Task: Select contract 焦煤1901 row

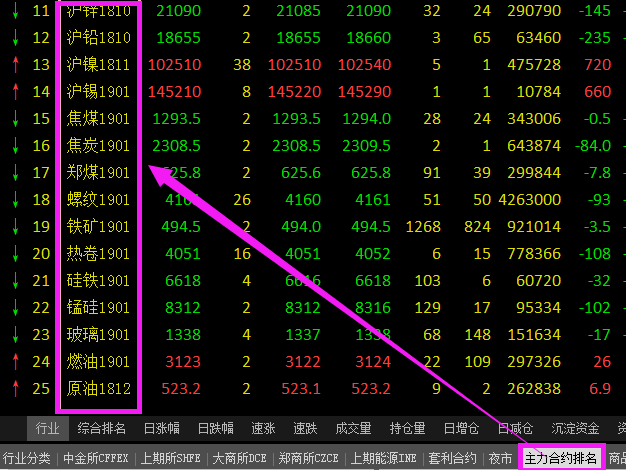Action: (99, 119)
